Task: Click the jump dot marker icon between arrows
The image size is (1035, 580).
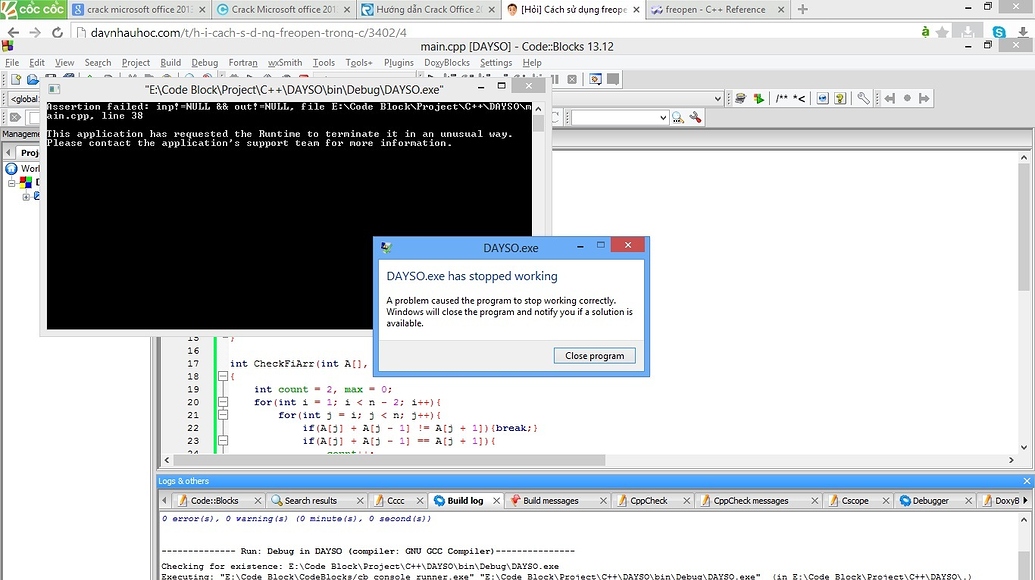Action: coord(907,98)
